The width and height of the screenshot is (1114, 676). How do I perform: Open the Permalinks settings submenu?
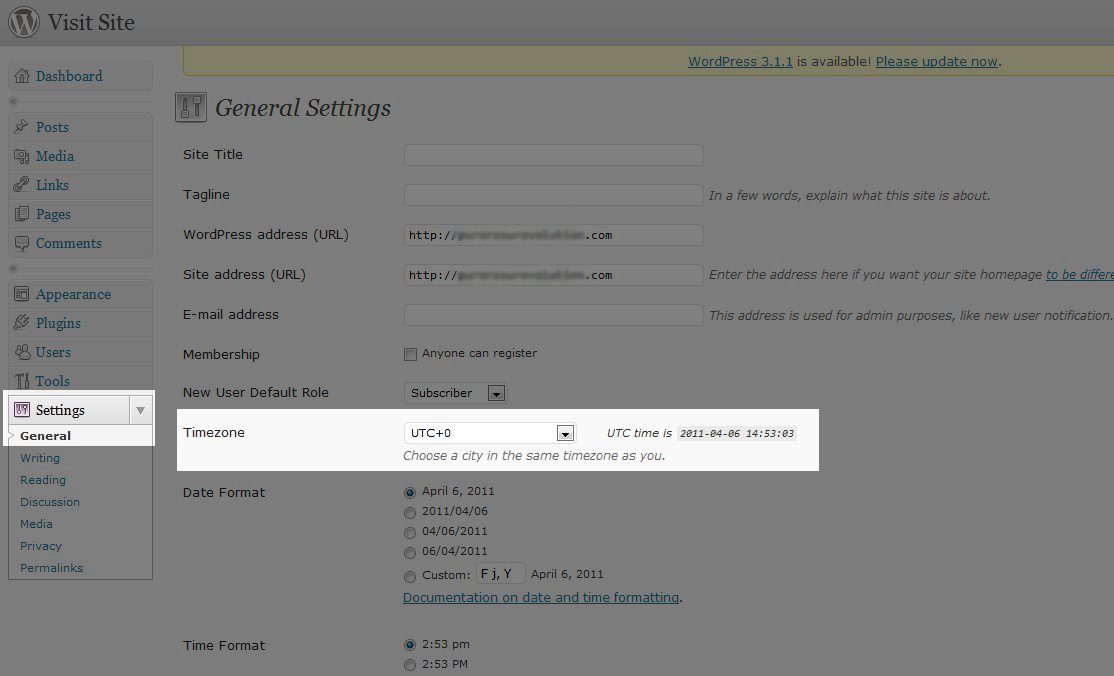51,568
